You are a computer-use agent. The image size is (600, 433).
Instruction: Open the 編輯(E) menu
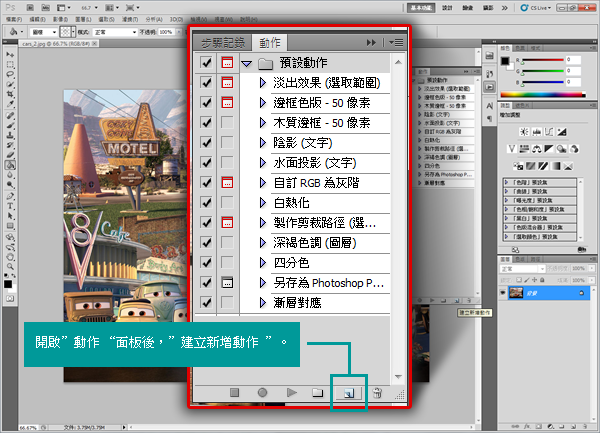tap(37, 19)
